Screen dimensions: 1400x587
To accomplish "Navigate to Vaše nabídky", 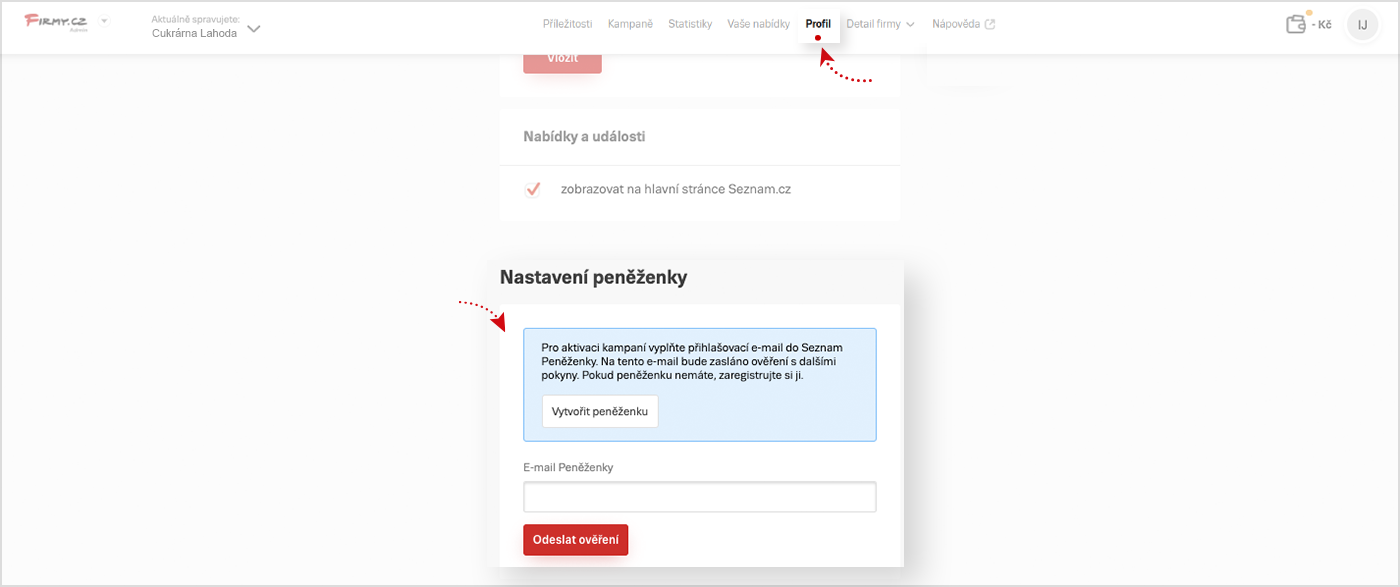I will (x=758, y=24).
